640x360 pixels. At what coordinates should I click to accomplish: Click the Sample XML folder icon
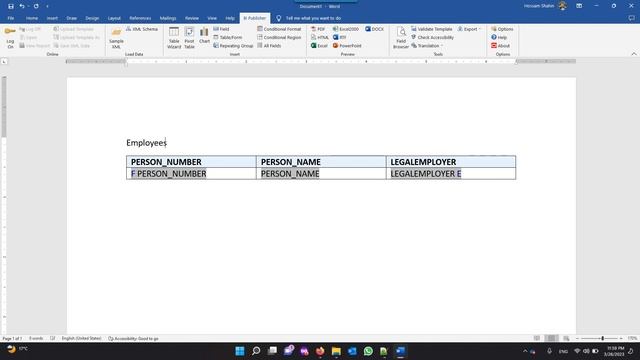coord(116,32)
